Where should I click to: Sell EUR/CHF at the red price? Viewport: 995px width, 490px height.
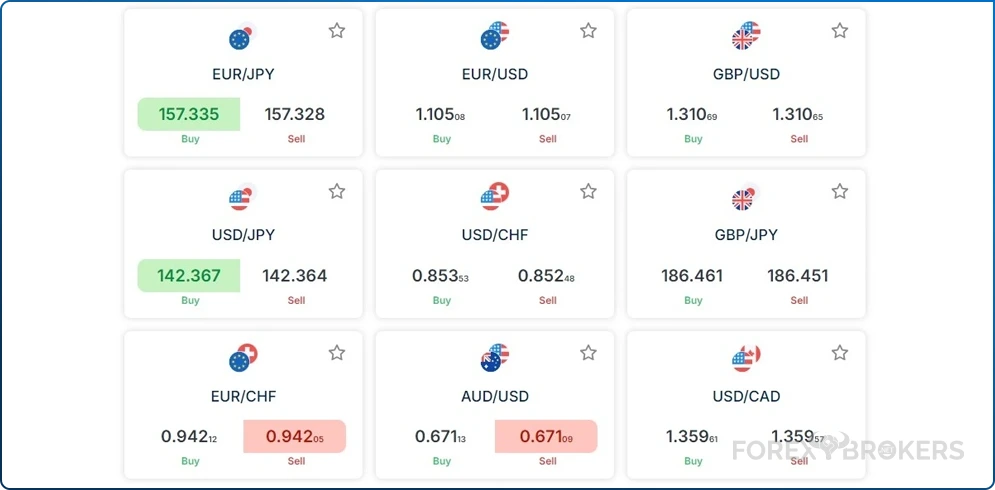(x=295, y=436)
